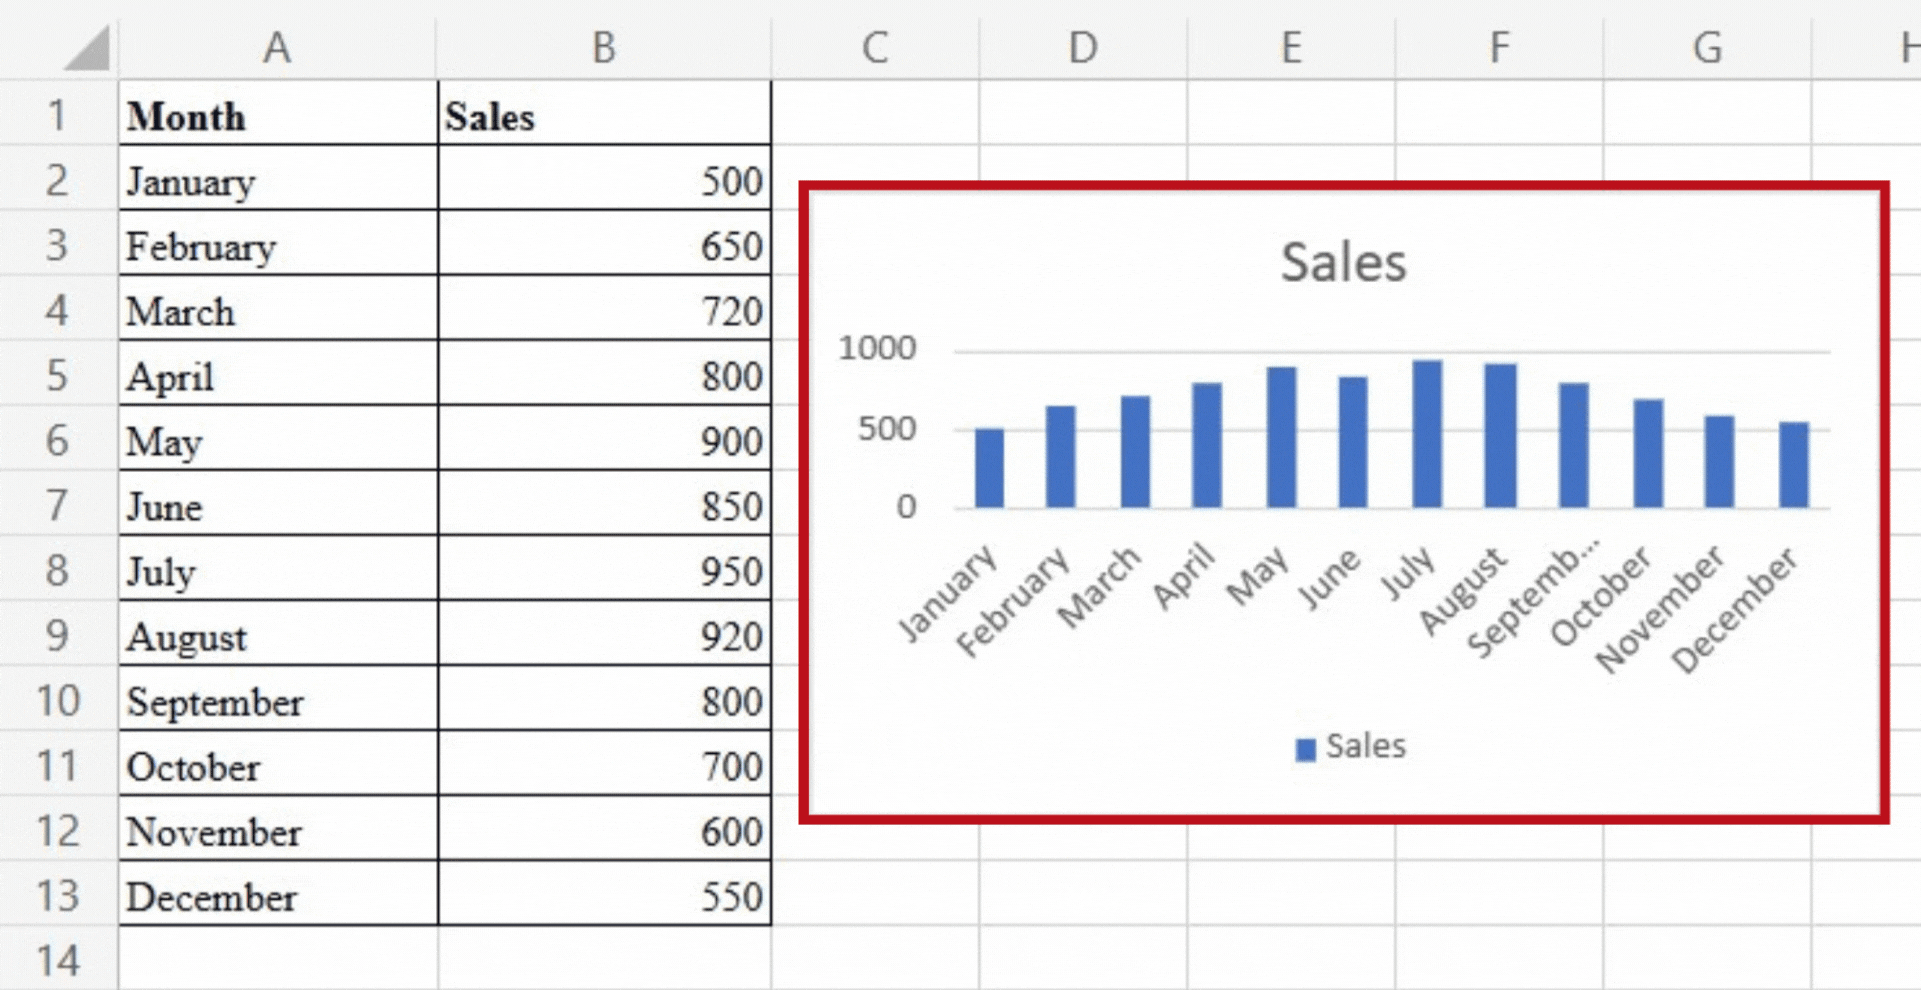1921x990 pixels.
Task: Select the July bar in chart
Action: click(1427, 433)
